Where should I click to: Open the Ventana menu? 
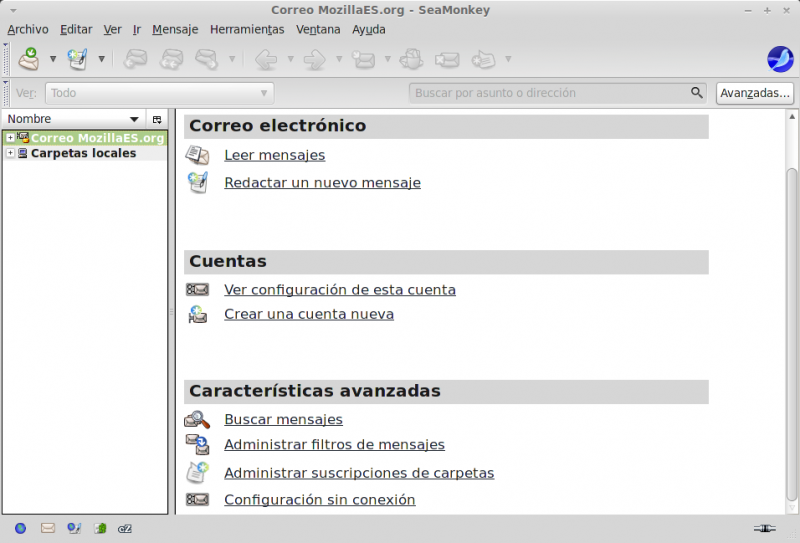tap(318, 30)
